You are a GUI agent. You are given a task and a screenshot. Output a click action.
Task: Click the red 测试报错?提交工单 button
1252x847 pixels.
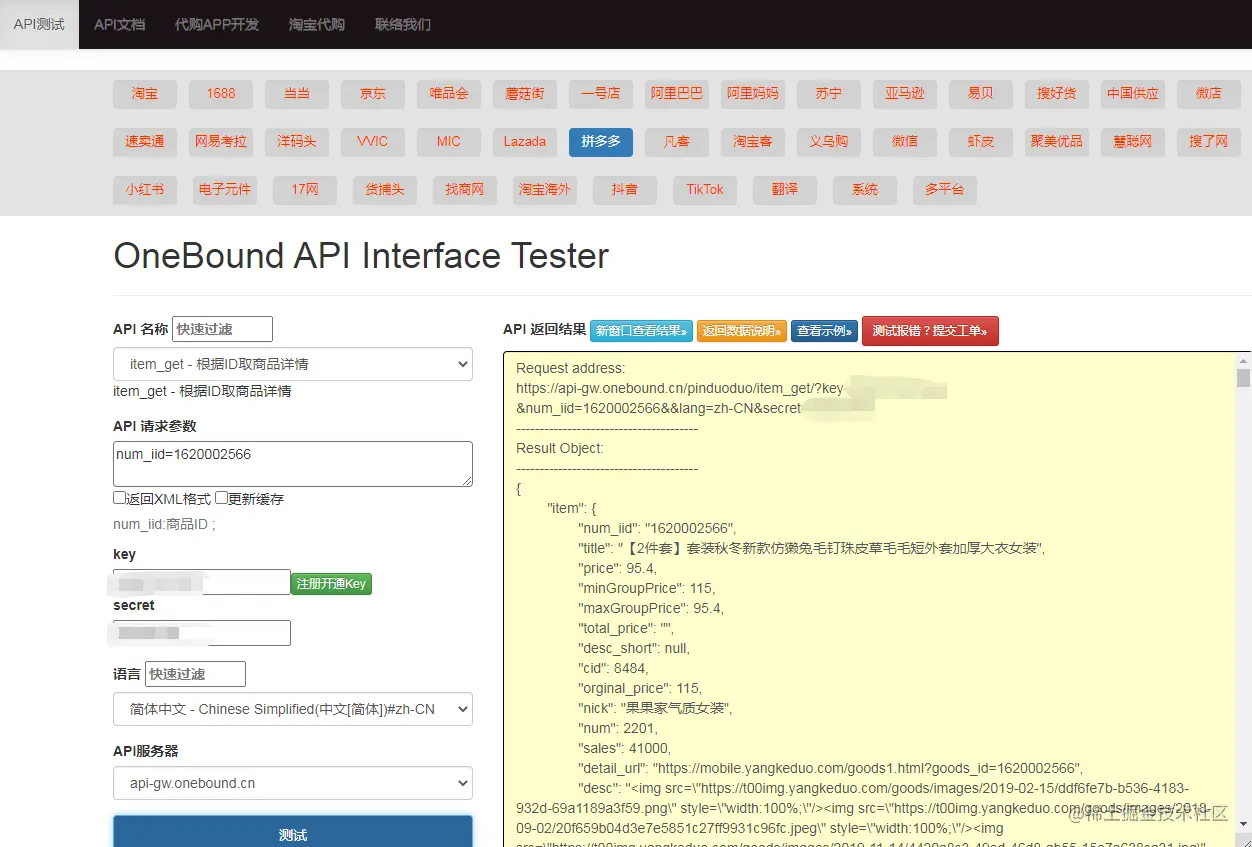(x=930, y=331)
